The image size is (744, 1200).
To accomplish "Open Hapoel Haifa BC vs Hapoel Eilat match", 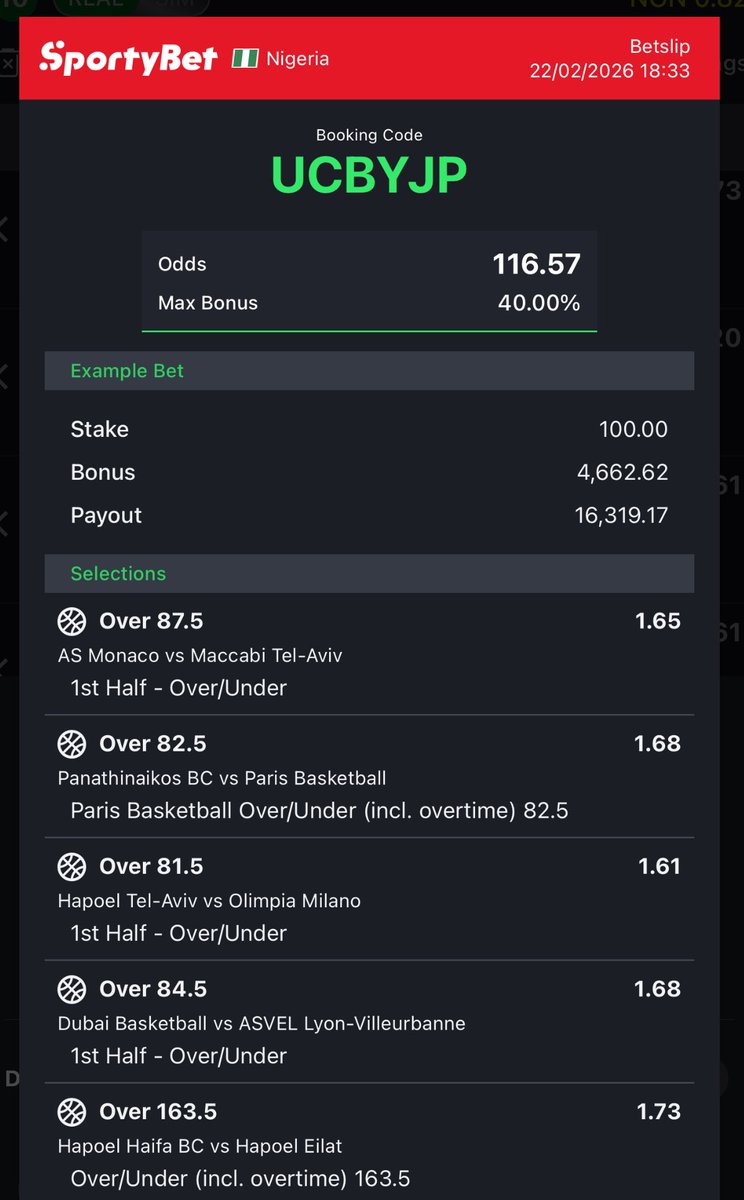I will (200, 1146).
